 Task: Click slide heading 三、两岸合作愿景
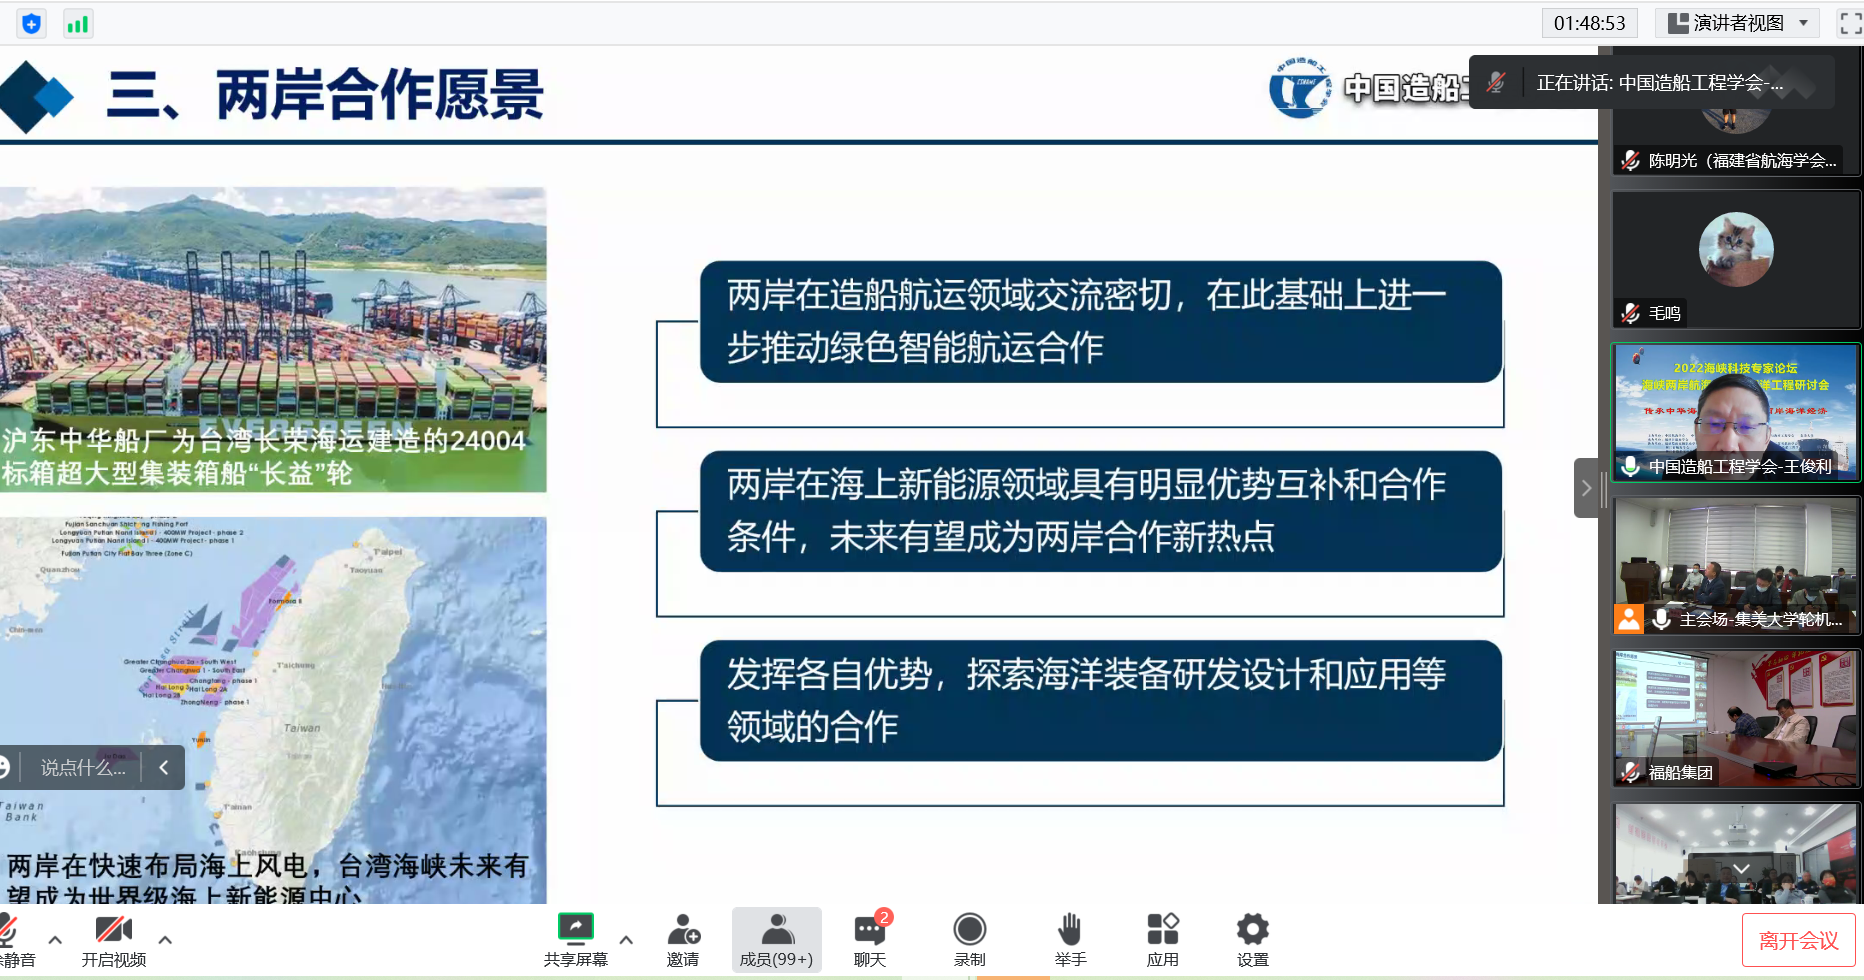coord(325,96)
